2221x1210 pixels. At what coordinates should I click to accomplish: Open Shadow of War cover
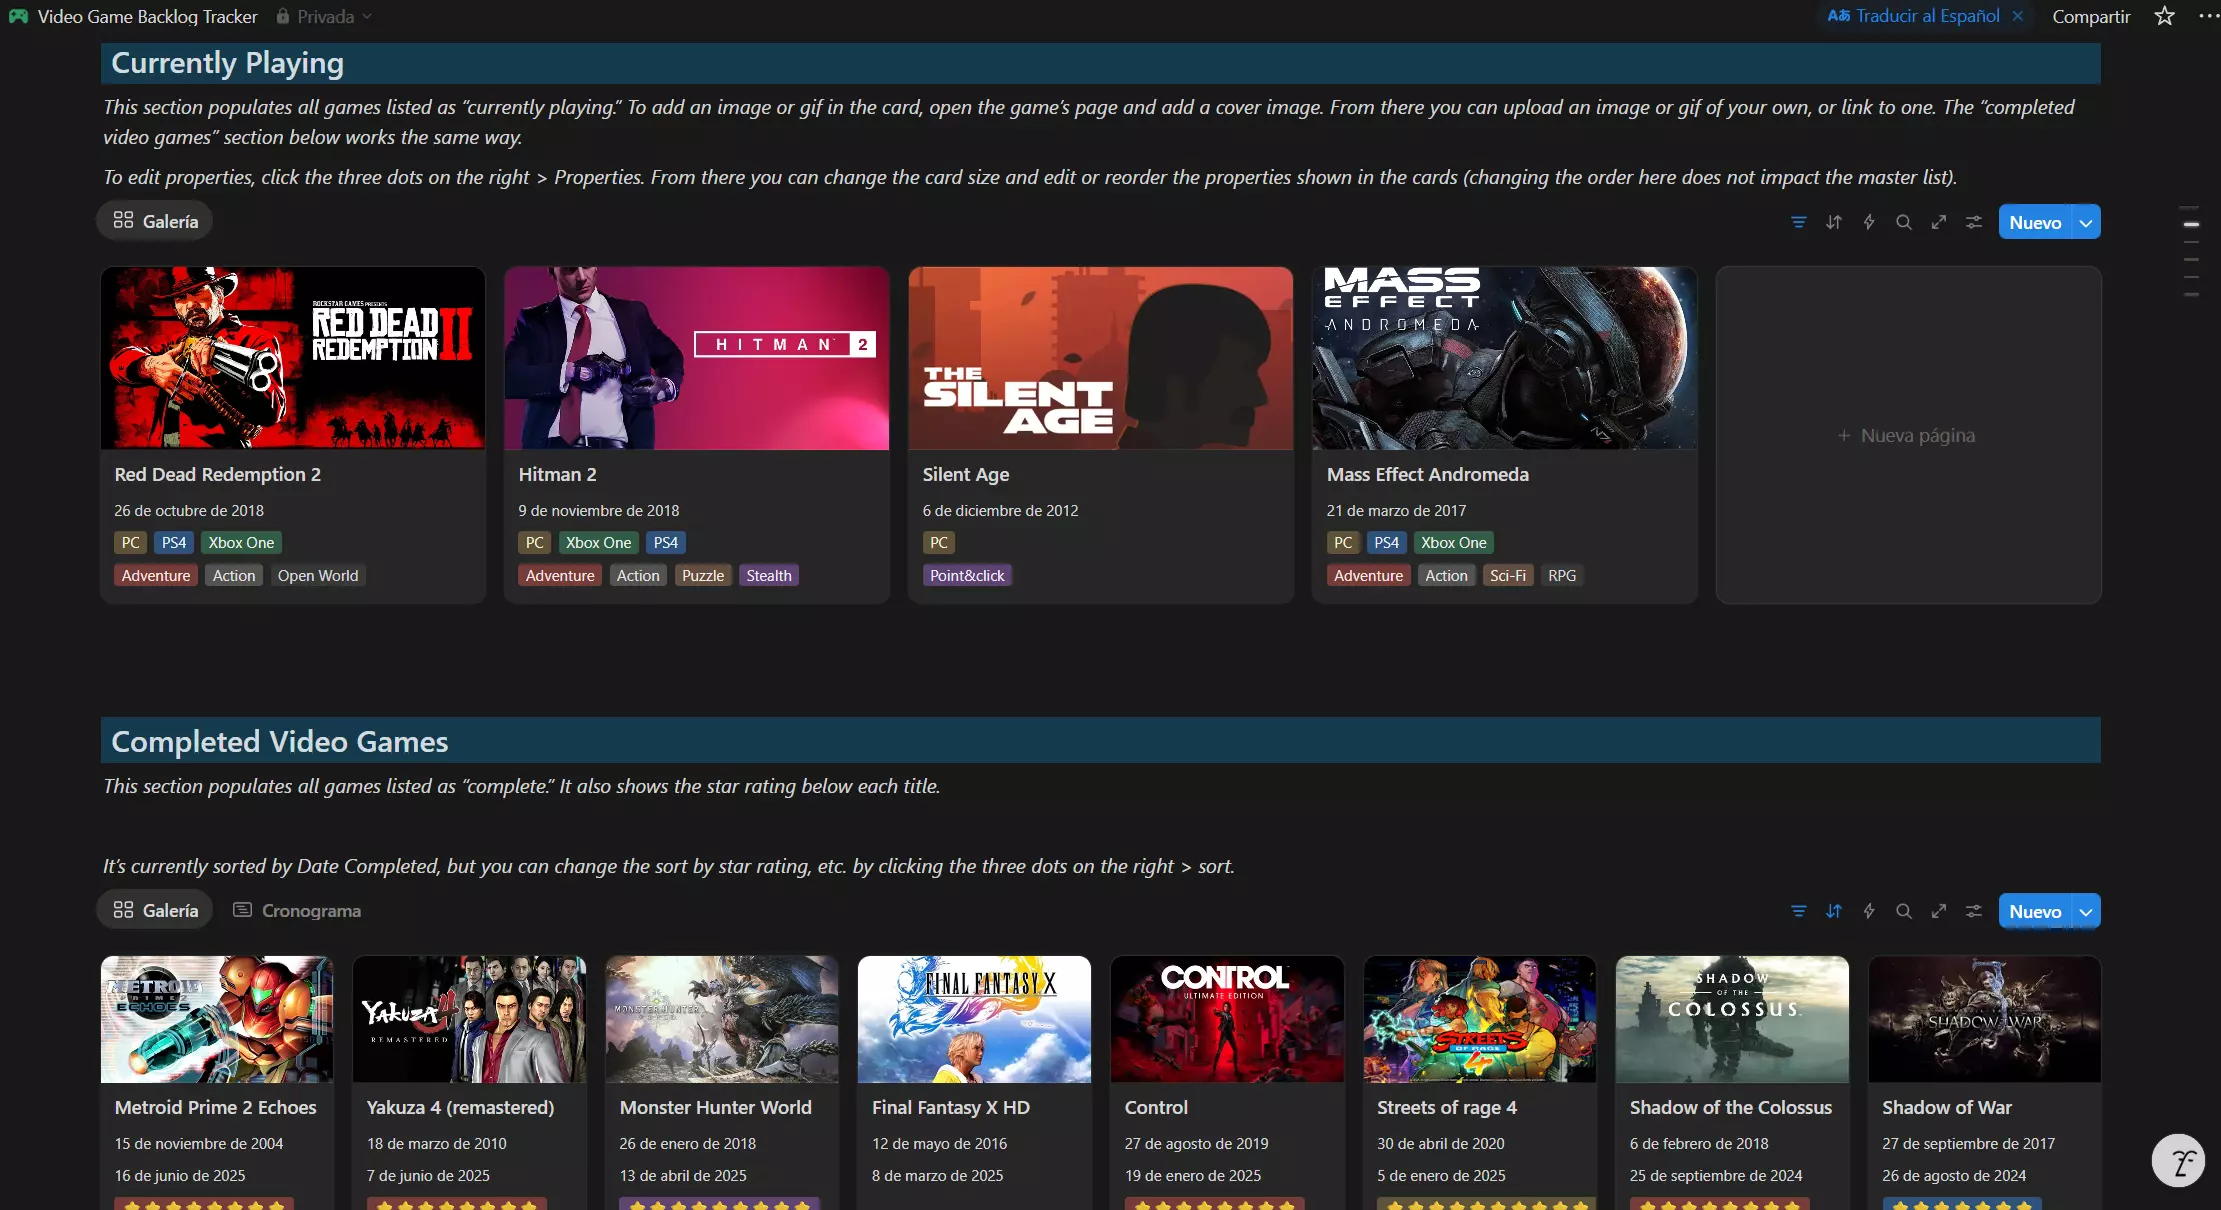tap(1984, 1019)
